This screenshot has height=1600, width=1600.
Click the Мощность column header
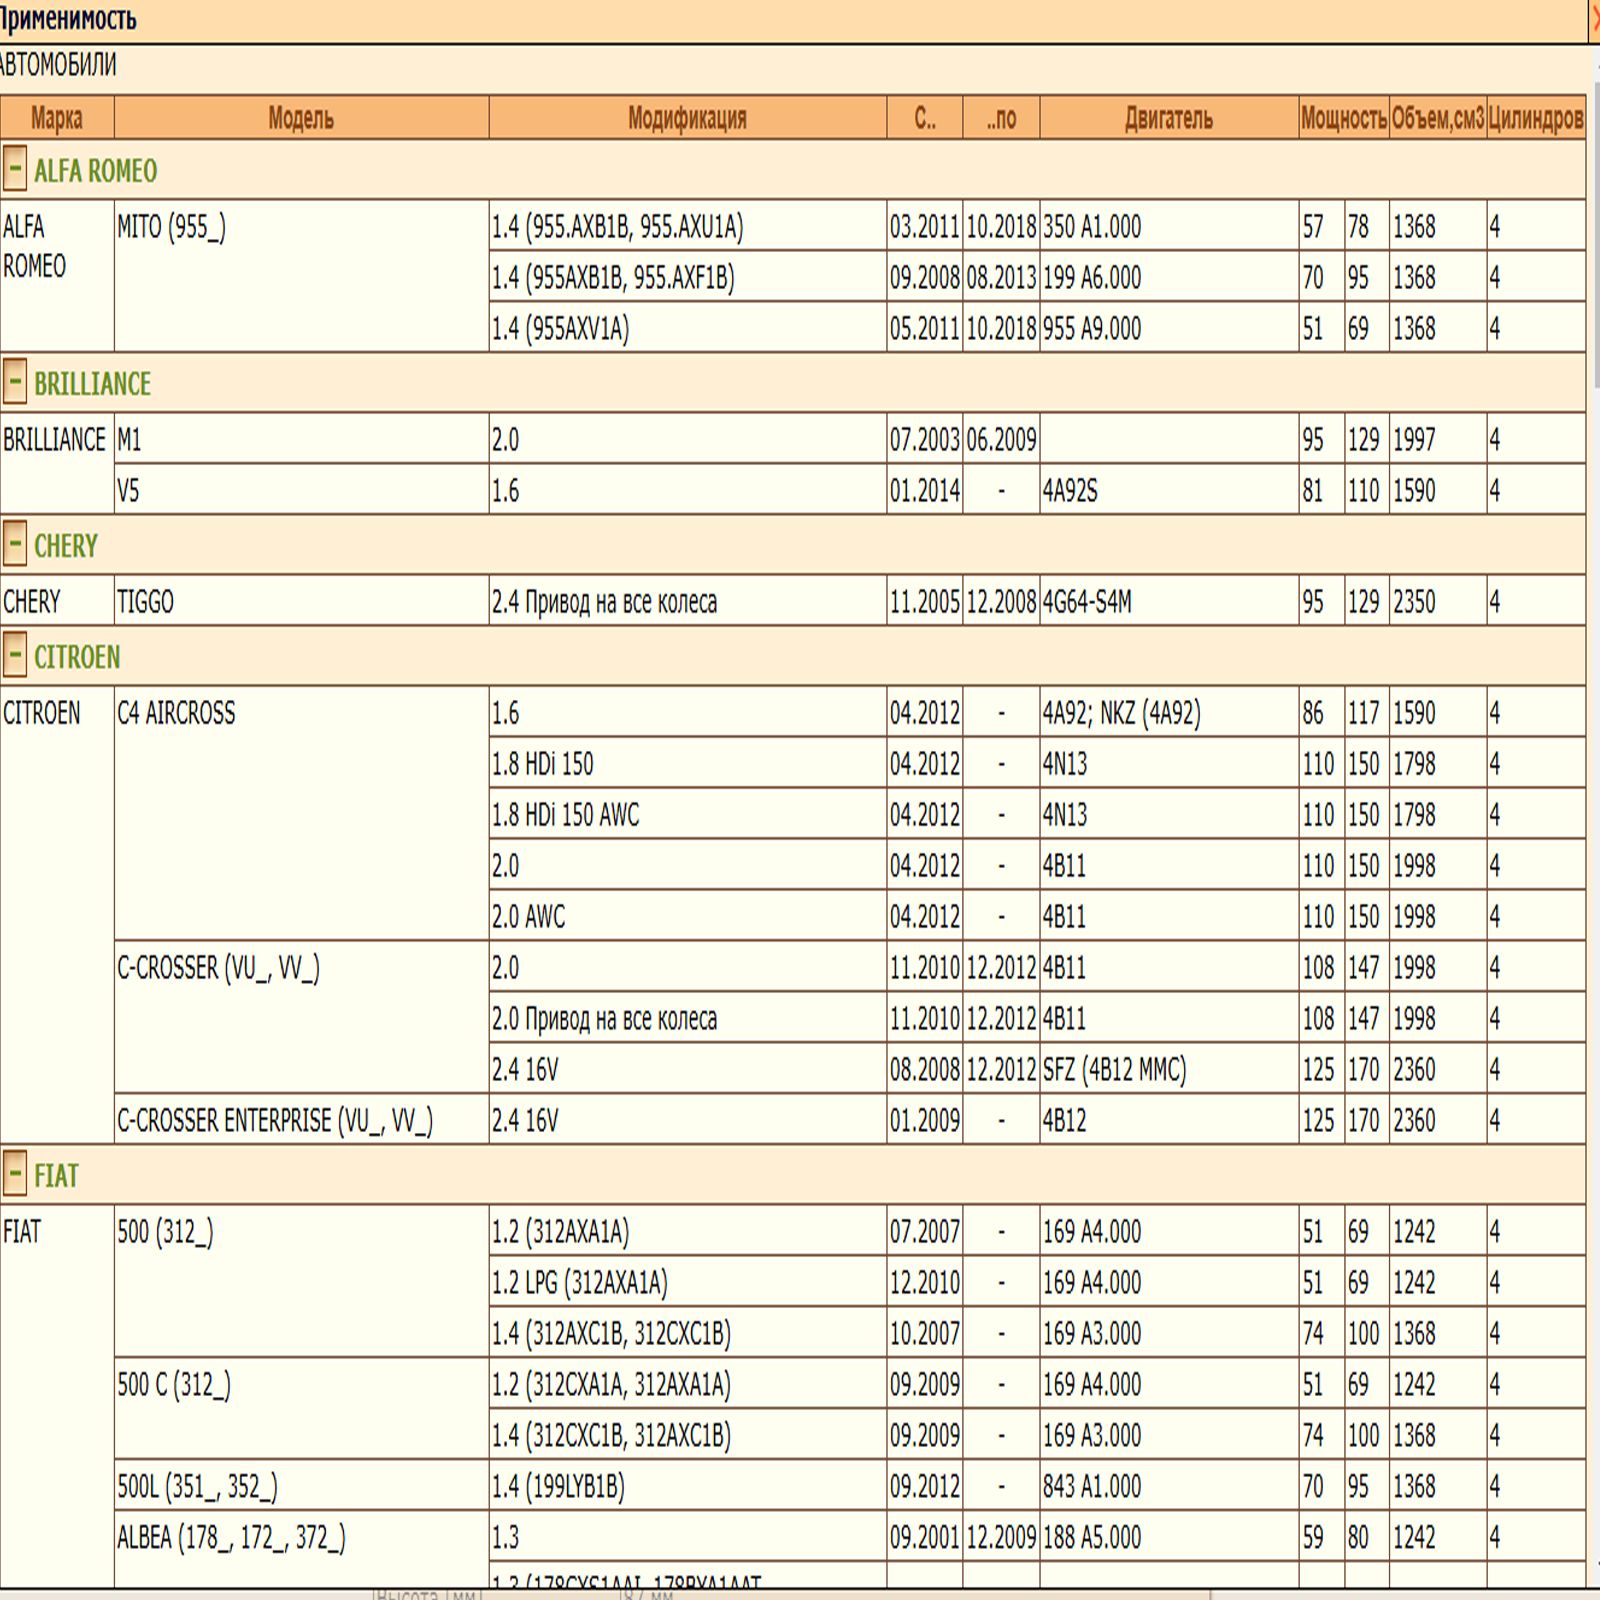click(x=1343, y=118)
